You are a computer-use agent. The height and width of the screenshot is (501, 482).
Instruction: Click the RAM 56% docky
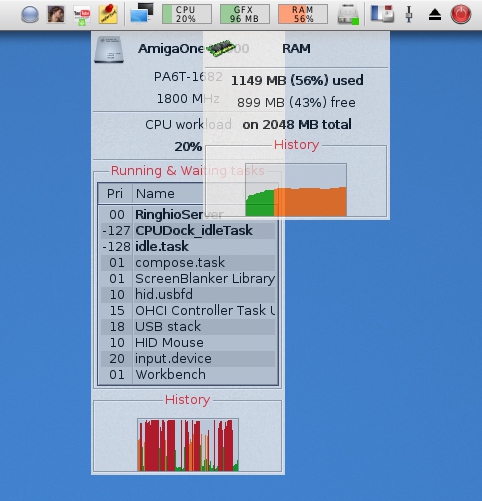click(x=303, y=14)
